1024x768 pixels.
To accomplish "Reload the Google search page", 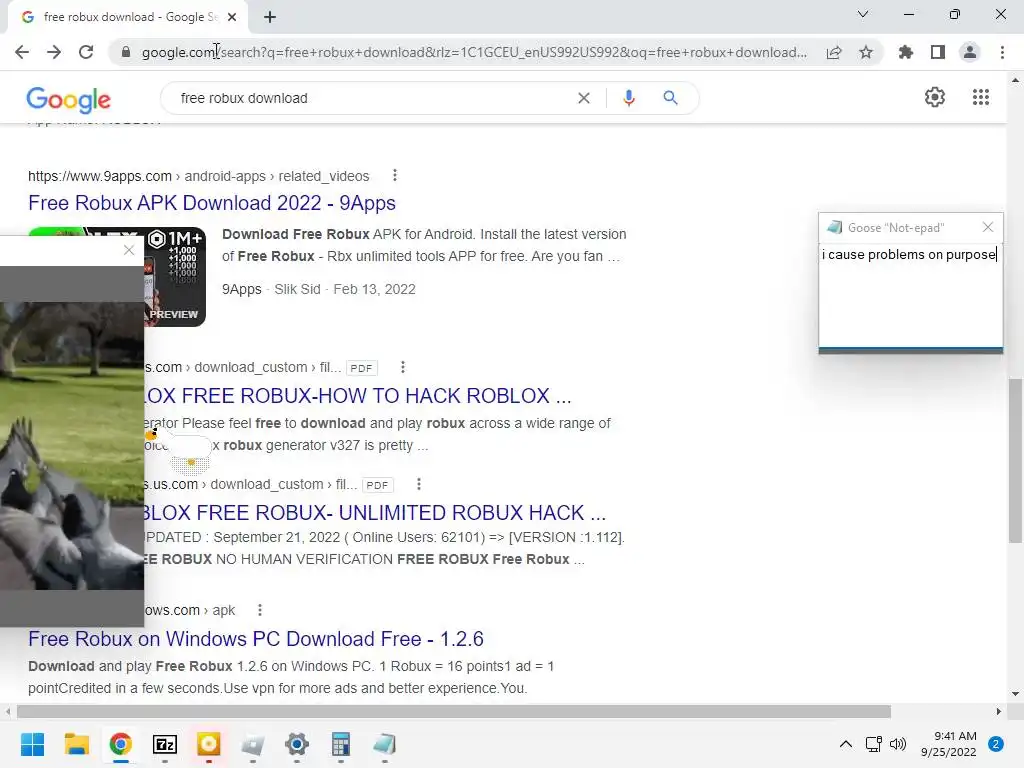I will pos(86,52).
